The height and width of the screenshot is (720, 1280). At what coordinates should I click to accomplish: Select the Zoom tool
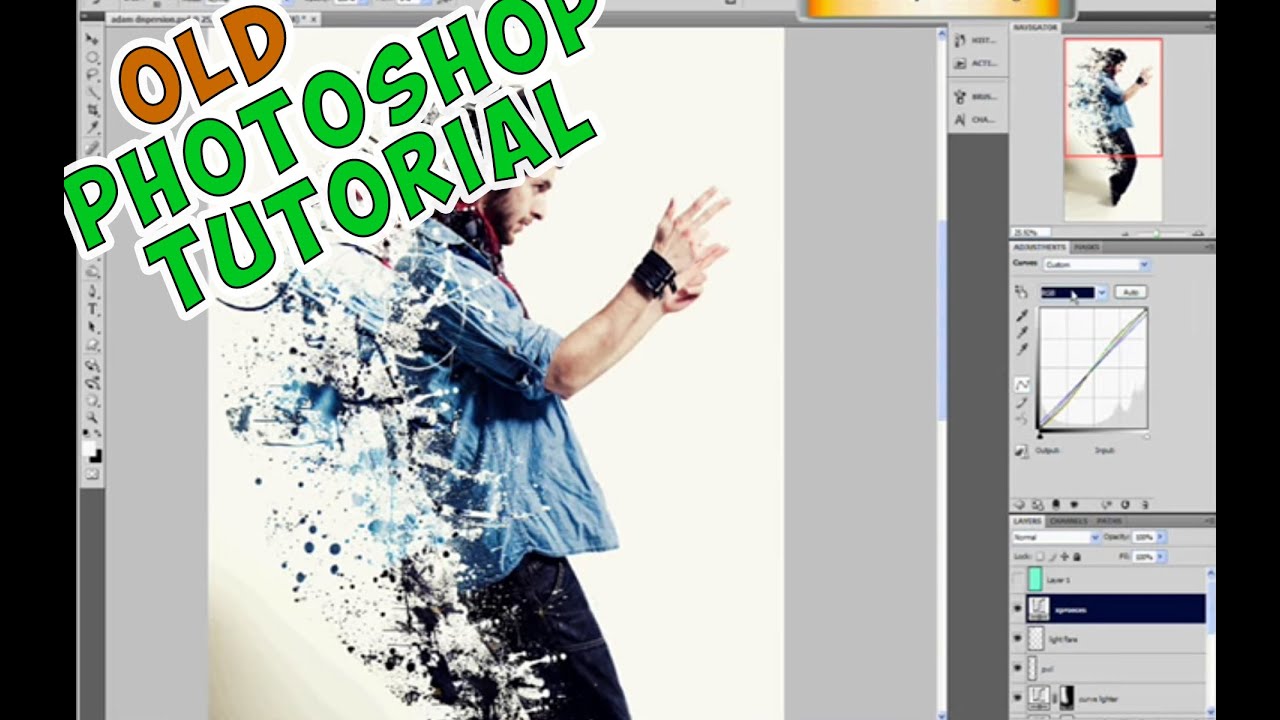point(92,417)
